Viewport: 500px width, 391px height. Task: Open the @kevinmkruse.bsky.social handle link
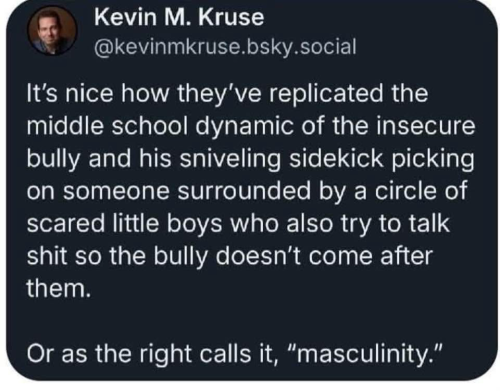point(225,47)
